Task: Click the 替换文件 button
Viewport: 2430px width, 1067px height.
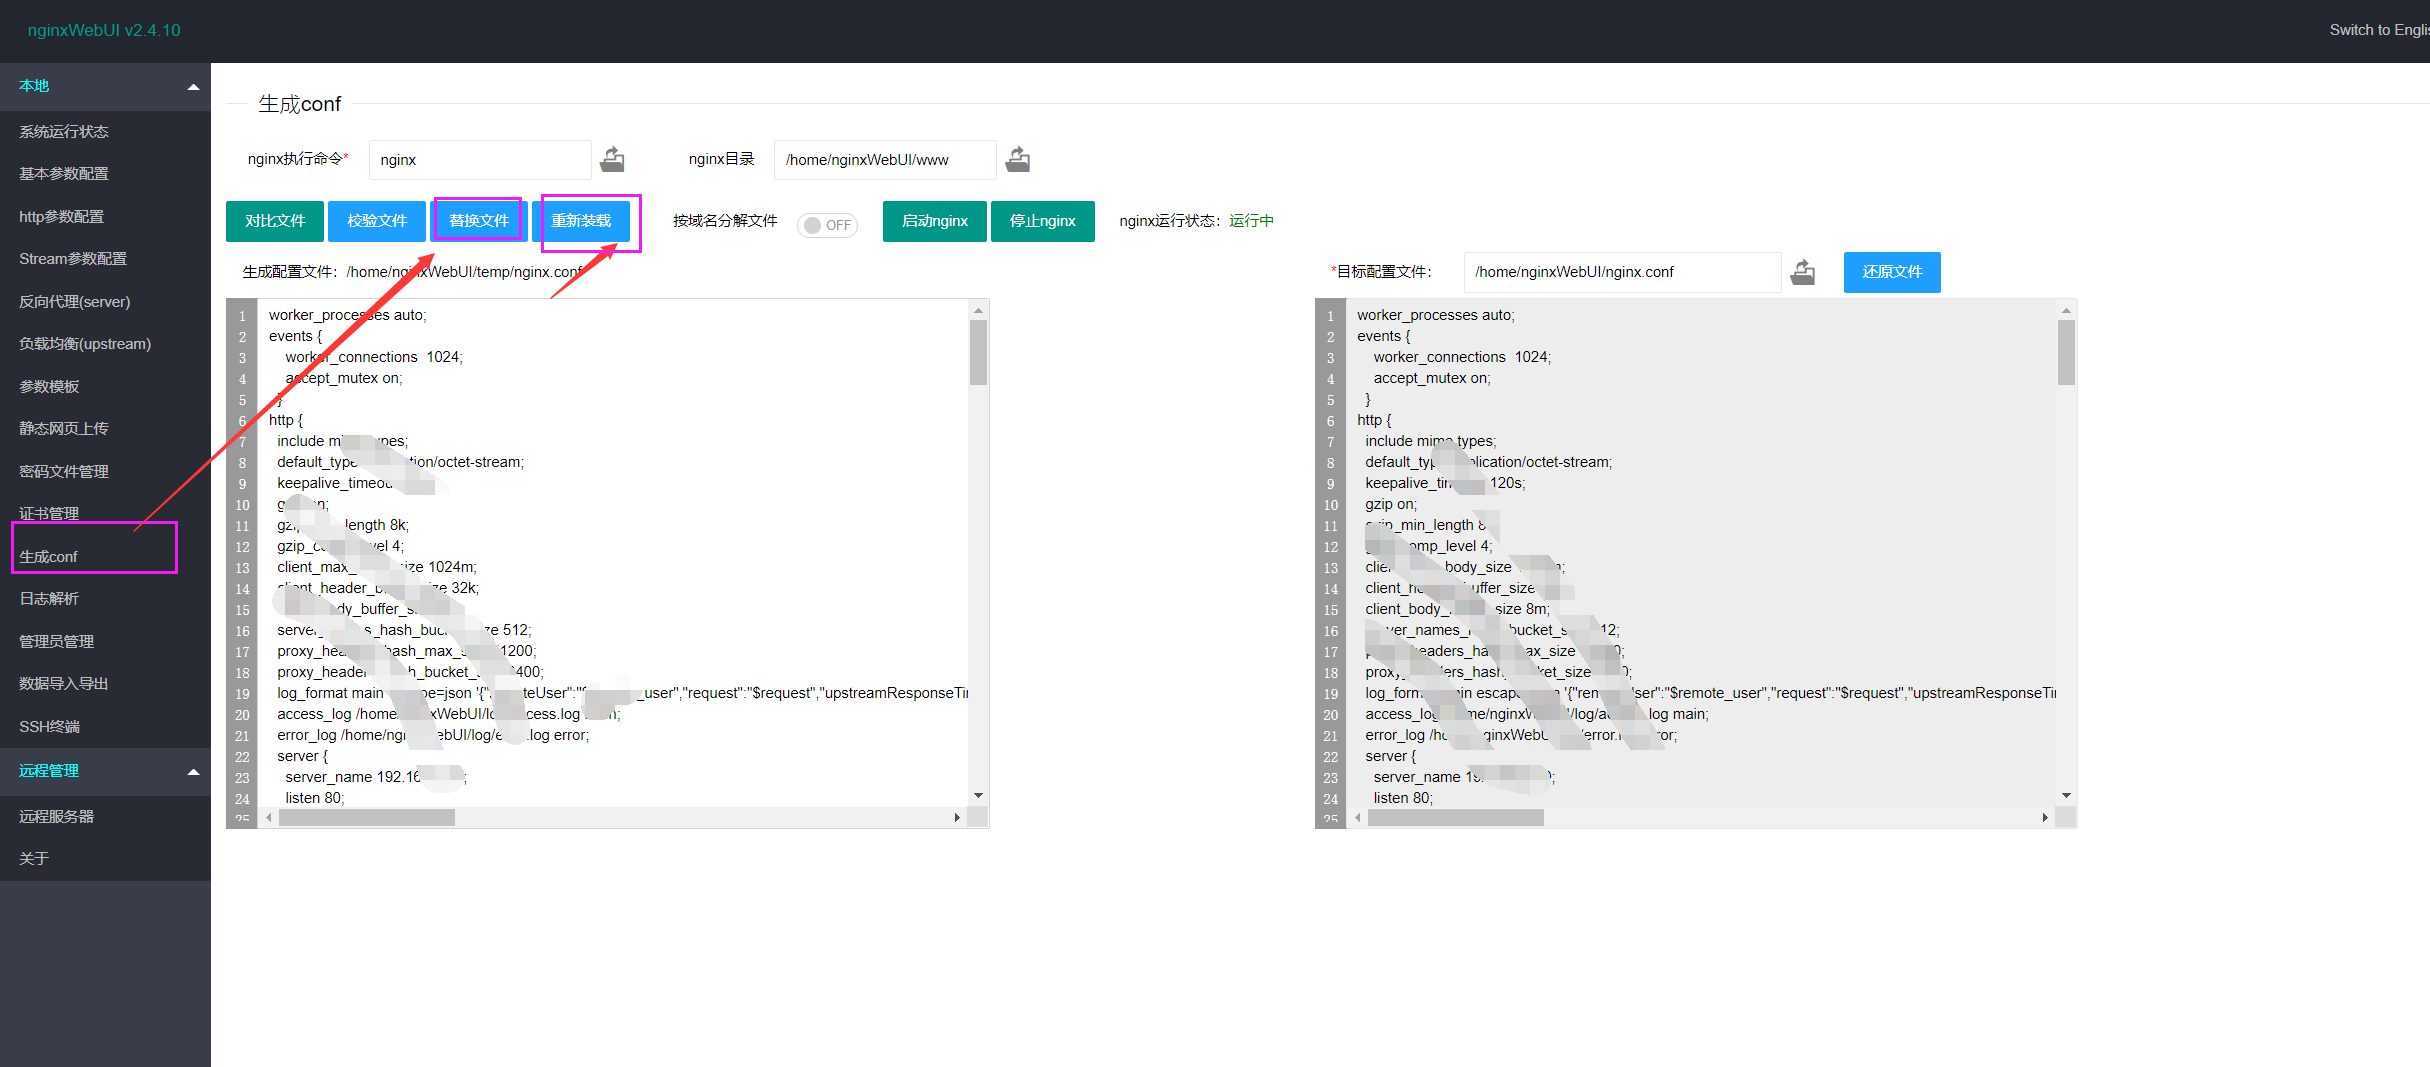Action: tap(479, 221)
